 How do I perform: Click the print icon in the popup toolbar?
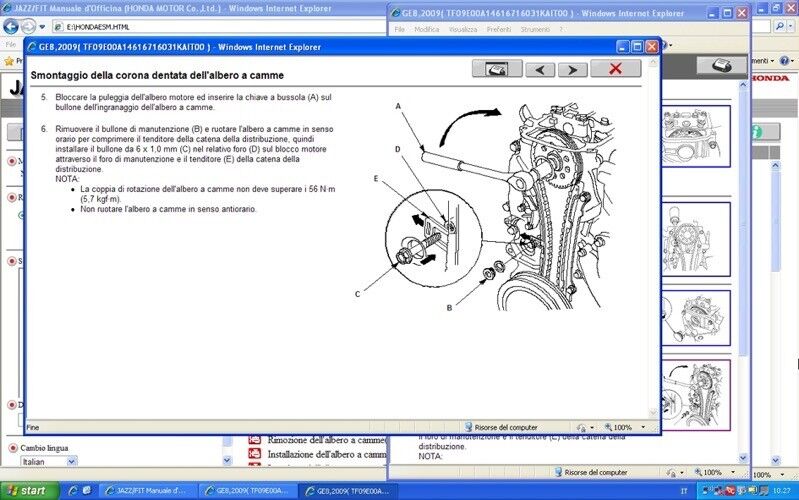(497, 69)
